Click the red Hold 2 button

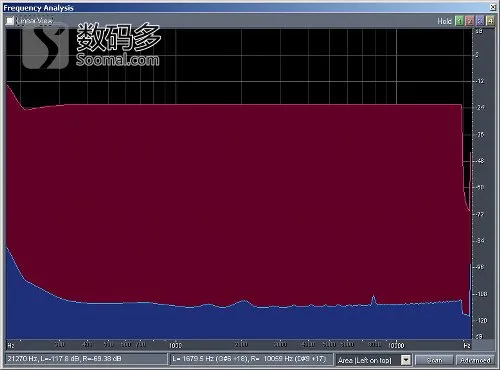coord(470,21)
